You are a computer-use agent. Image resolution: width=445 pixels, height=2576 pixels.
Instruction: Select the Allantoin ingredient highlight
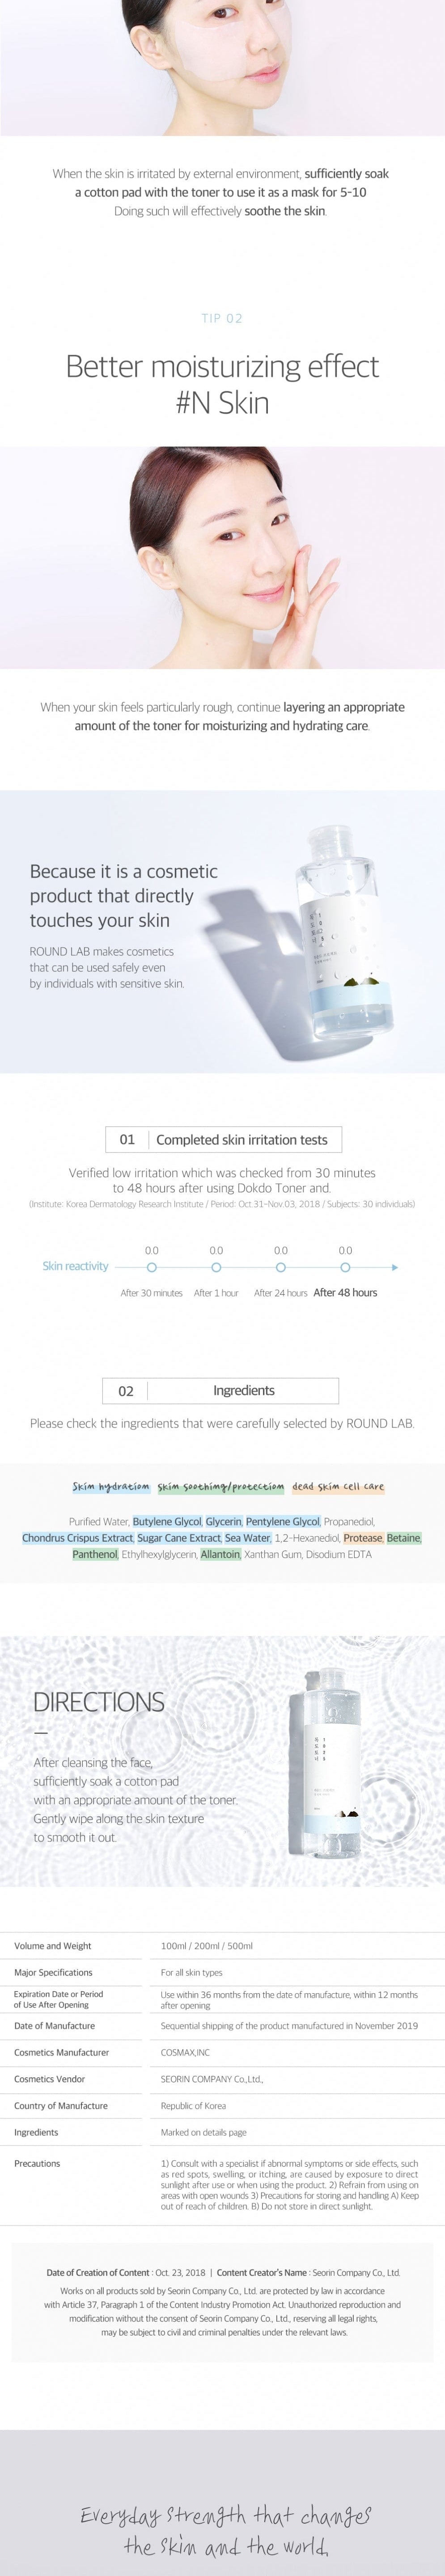pyautogui.click(x=220, y=1554)
